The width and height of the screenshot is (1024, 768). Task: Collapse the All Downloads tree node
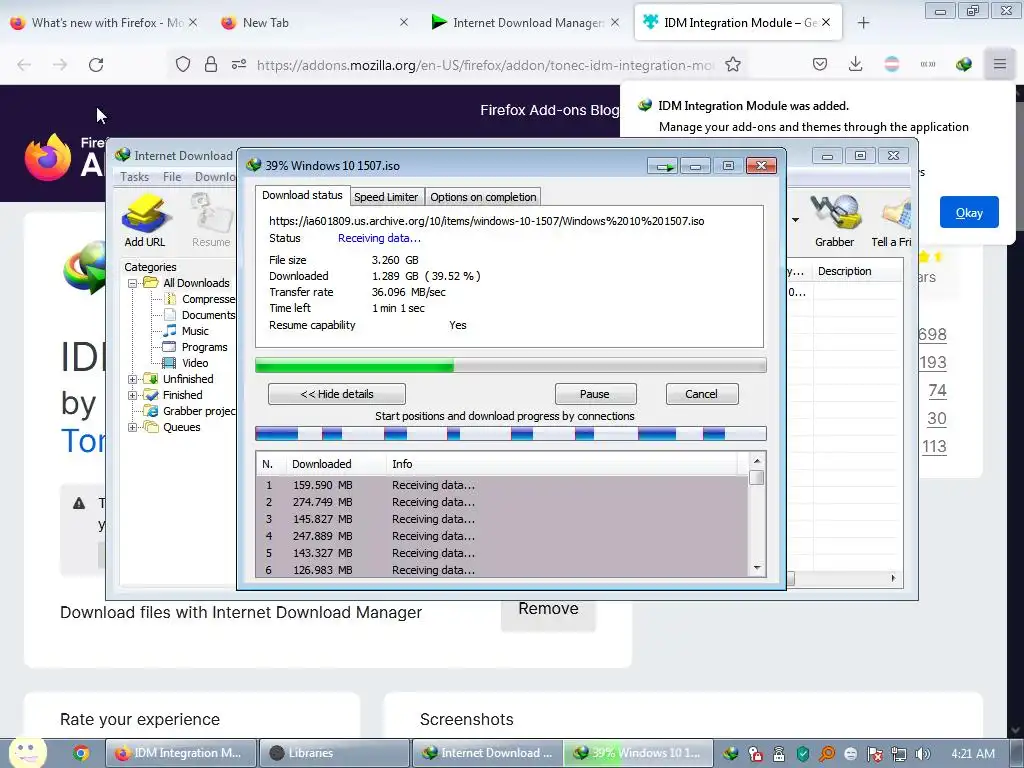pos(133,283)
